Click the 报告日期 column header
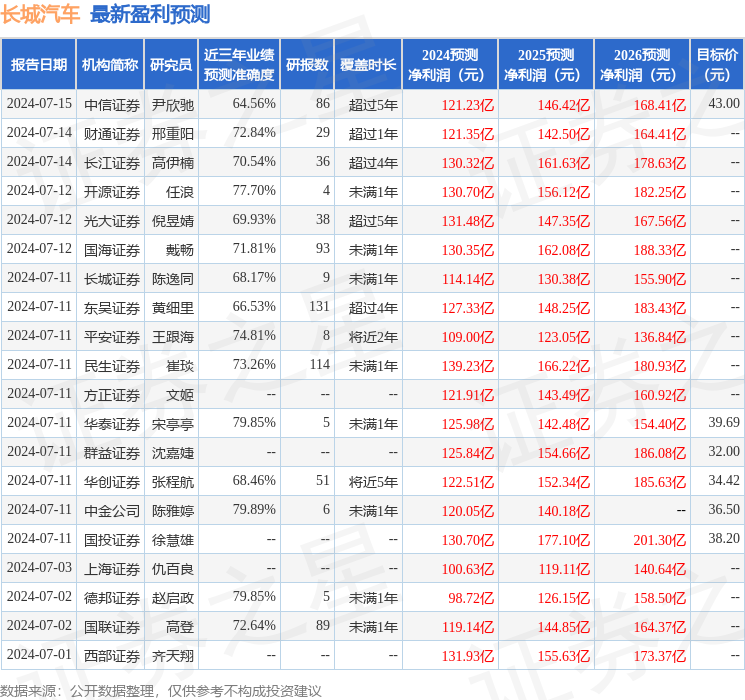The height and width of the screenshot is (700, 745). click(x=38, y=65)
